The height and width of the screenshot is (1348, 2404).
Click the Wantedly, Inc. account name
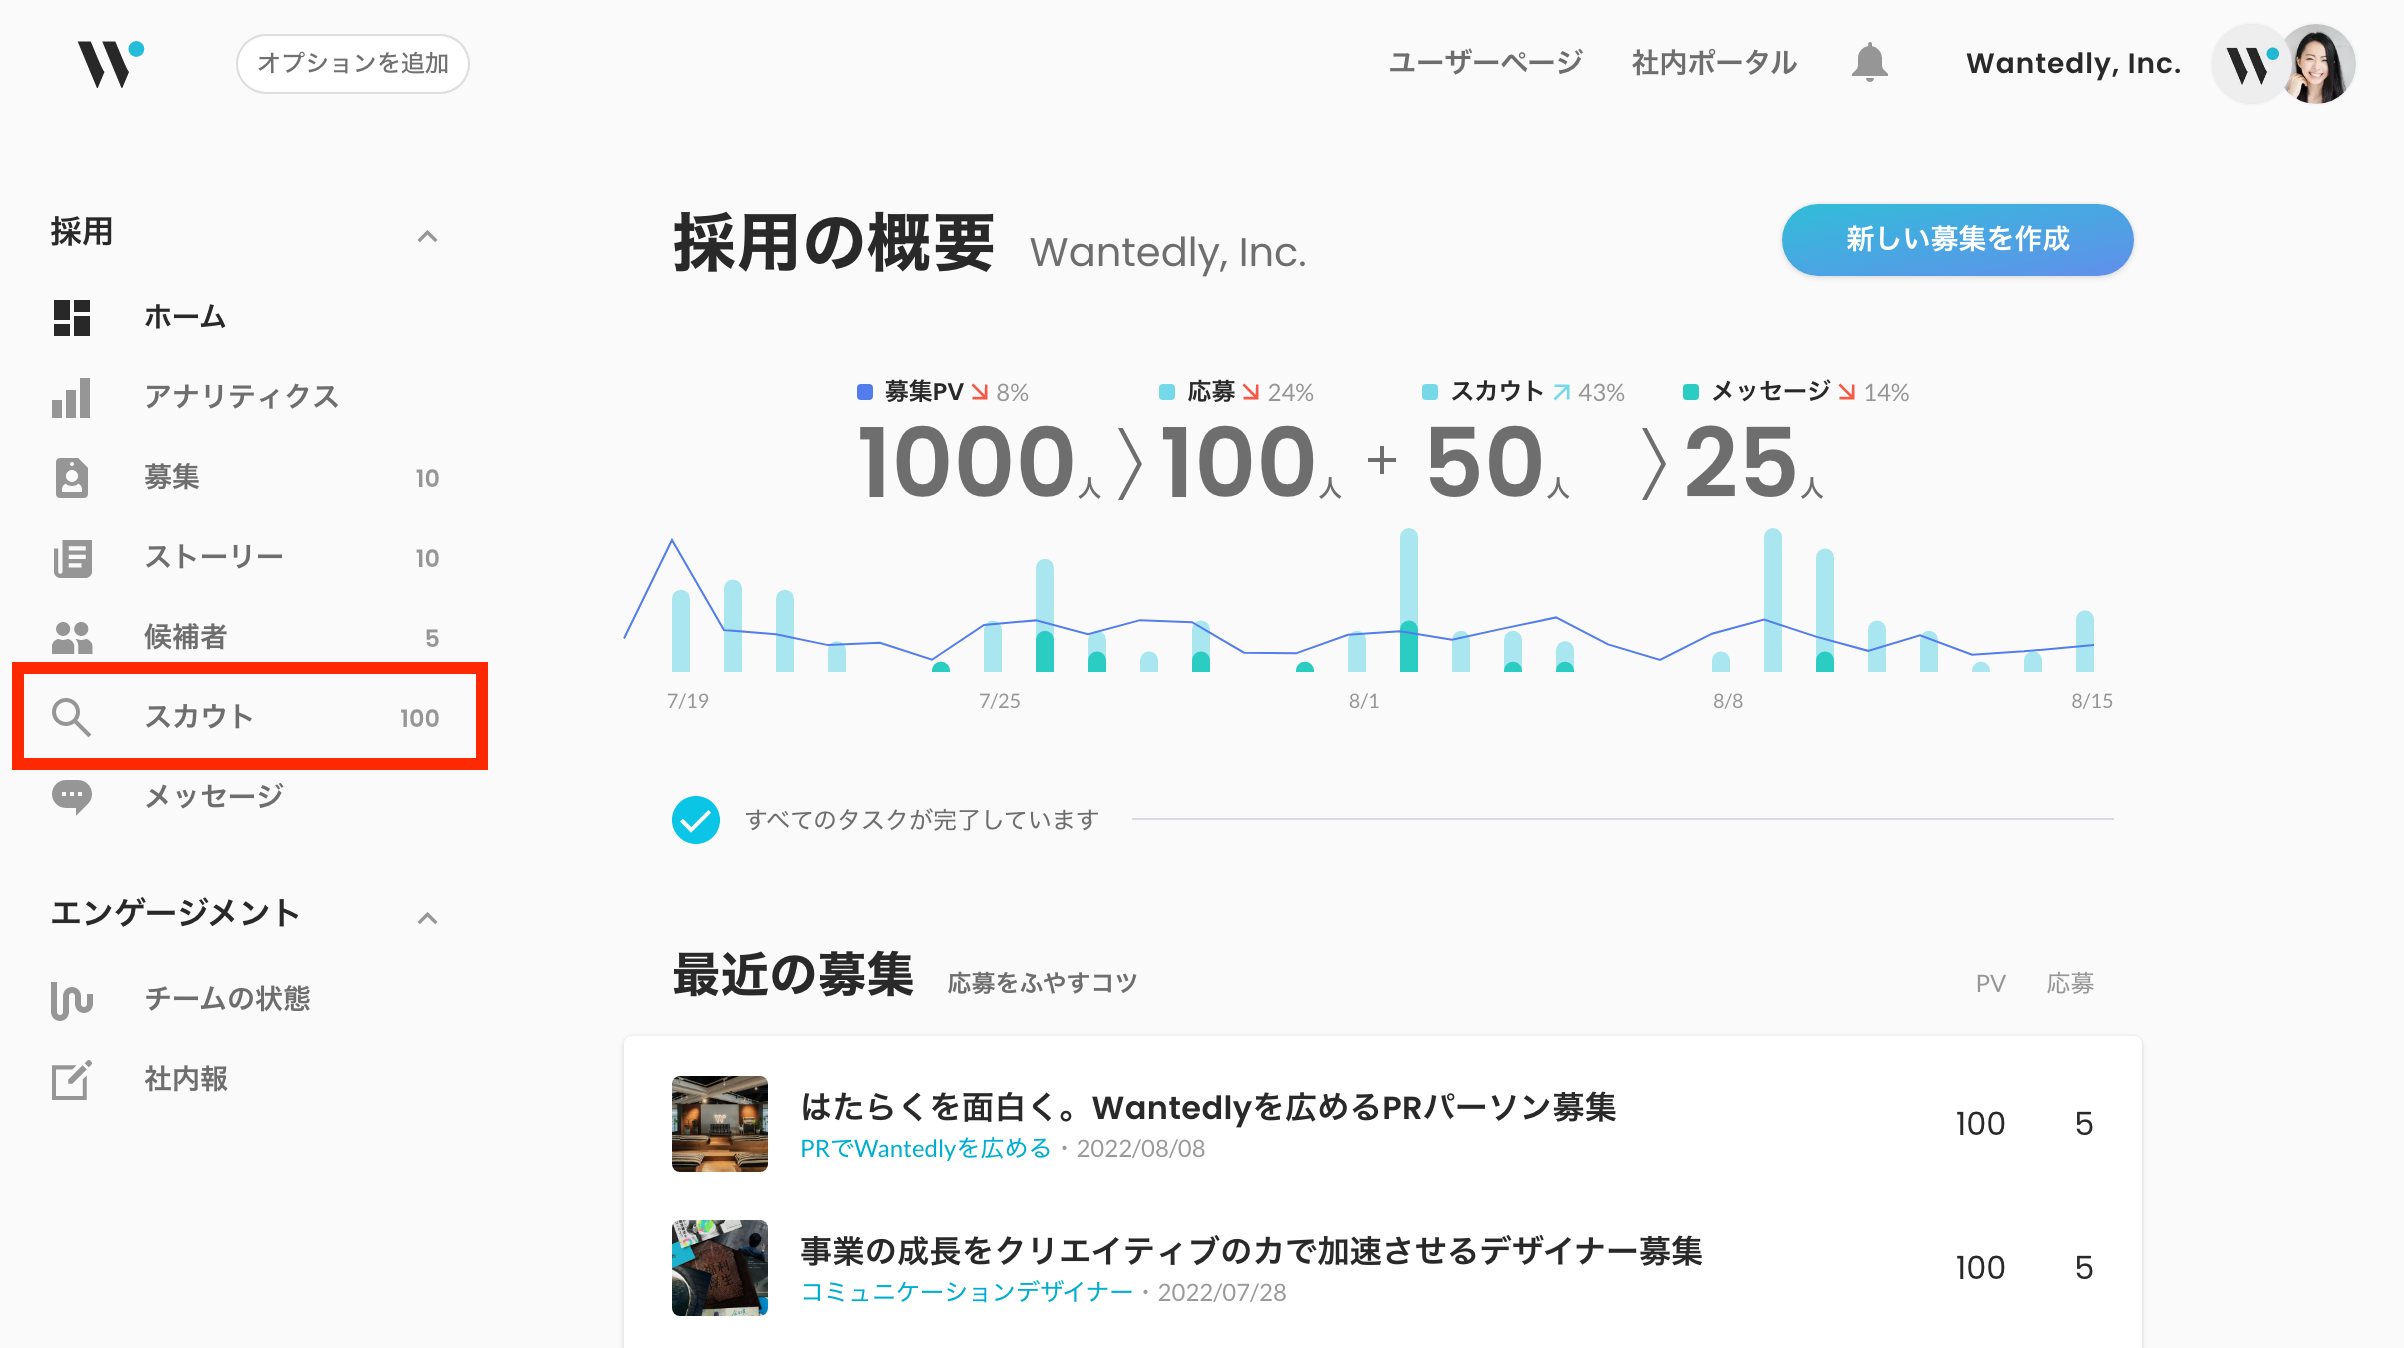(x=2073, y=64)
